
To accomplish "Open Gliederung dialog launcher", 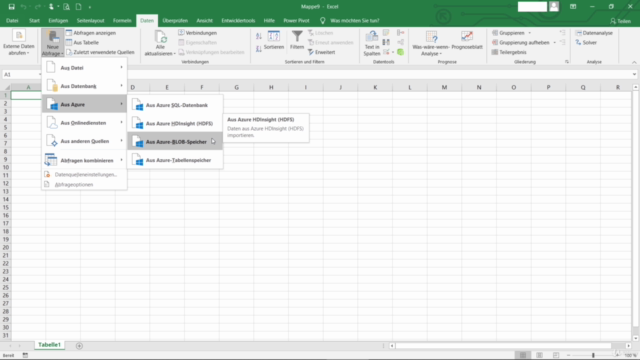I will [x=567, y=62].
